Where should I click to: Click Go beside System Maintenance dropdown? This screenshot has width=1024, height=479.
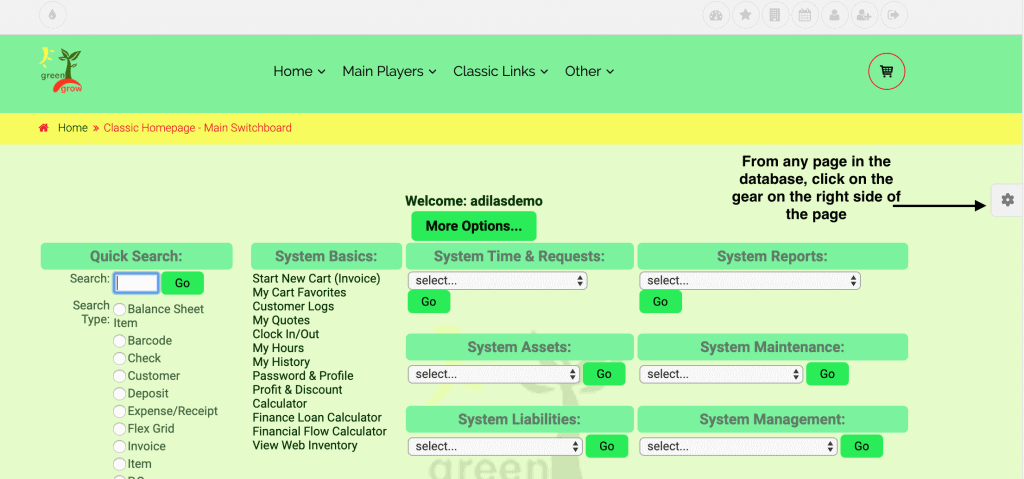[827, 374]
